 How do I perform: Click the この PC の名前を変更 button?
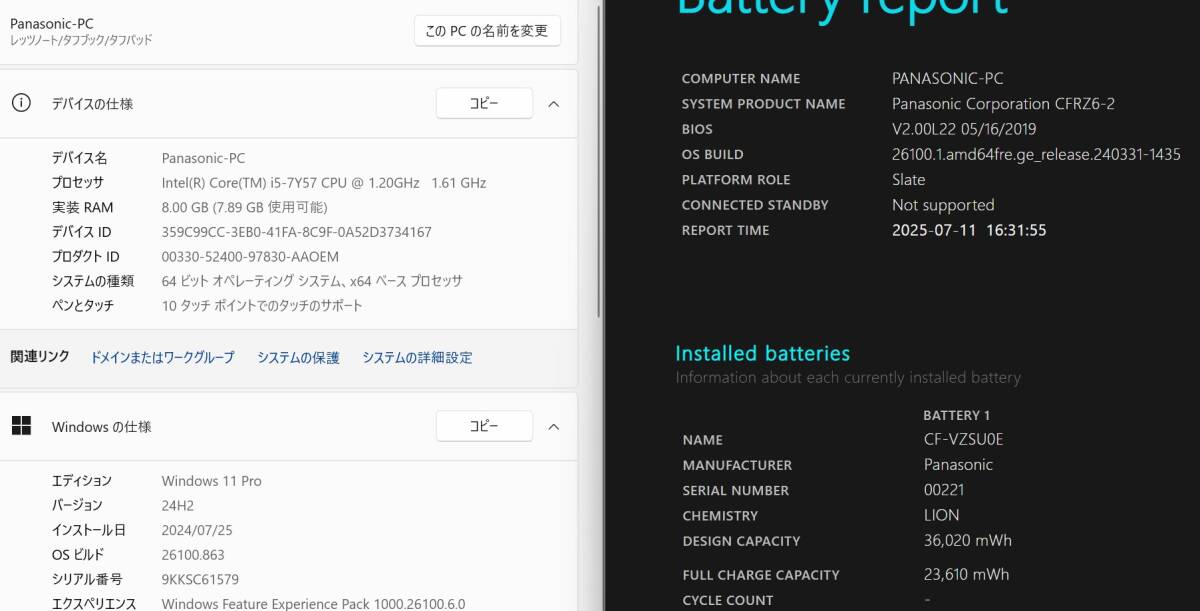487,31
